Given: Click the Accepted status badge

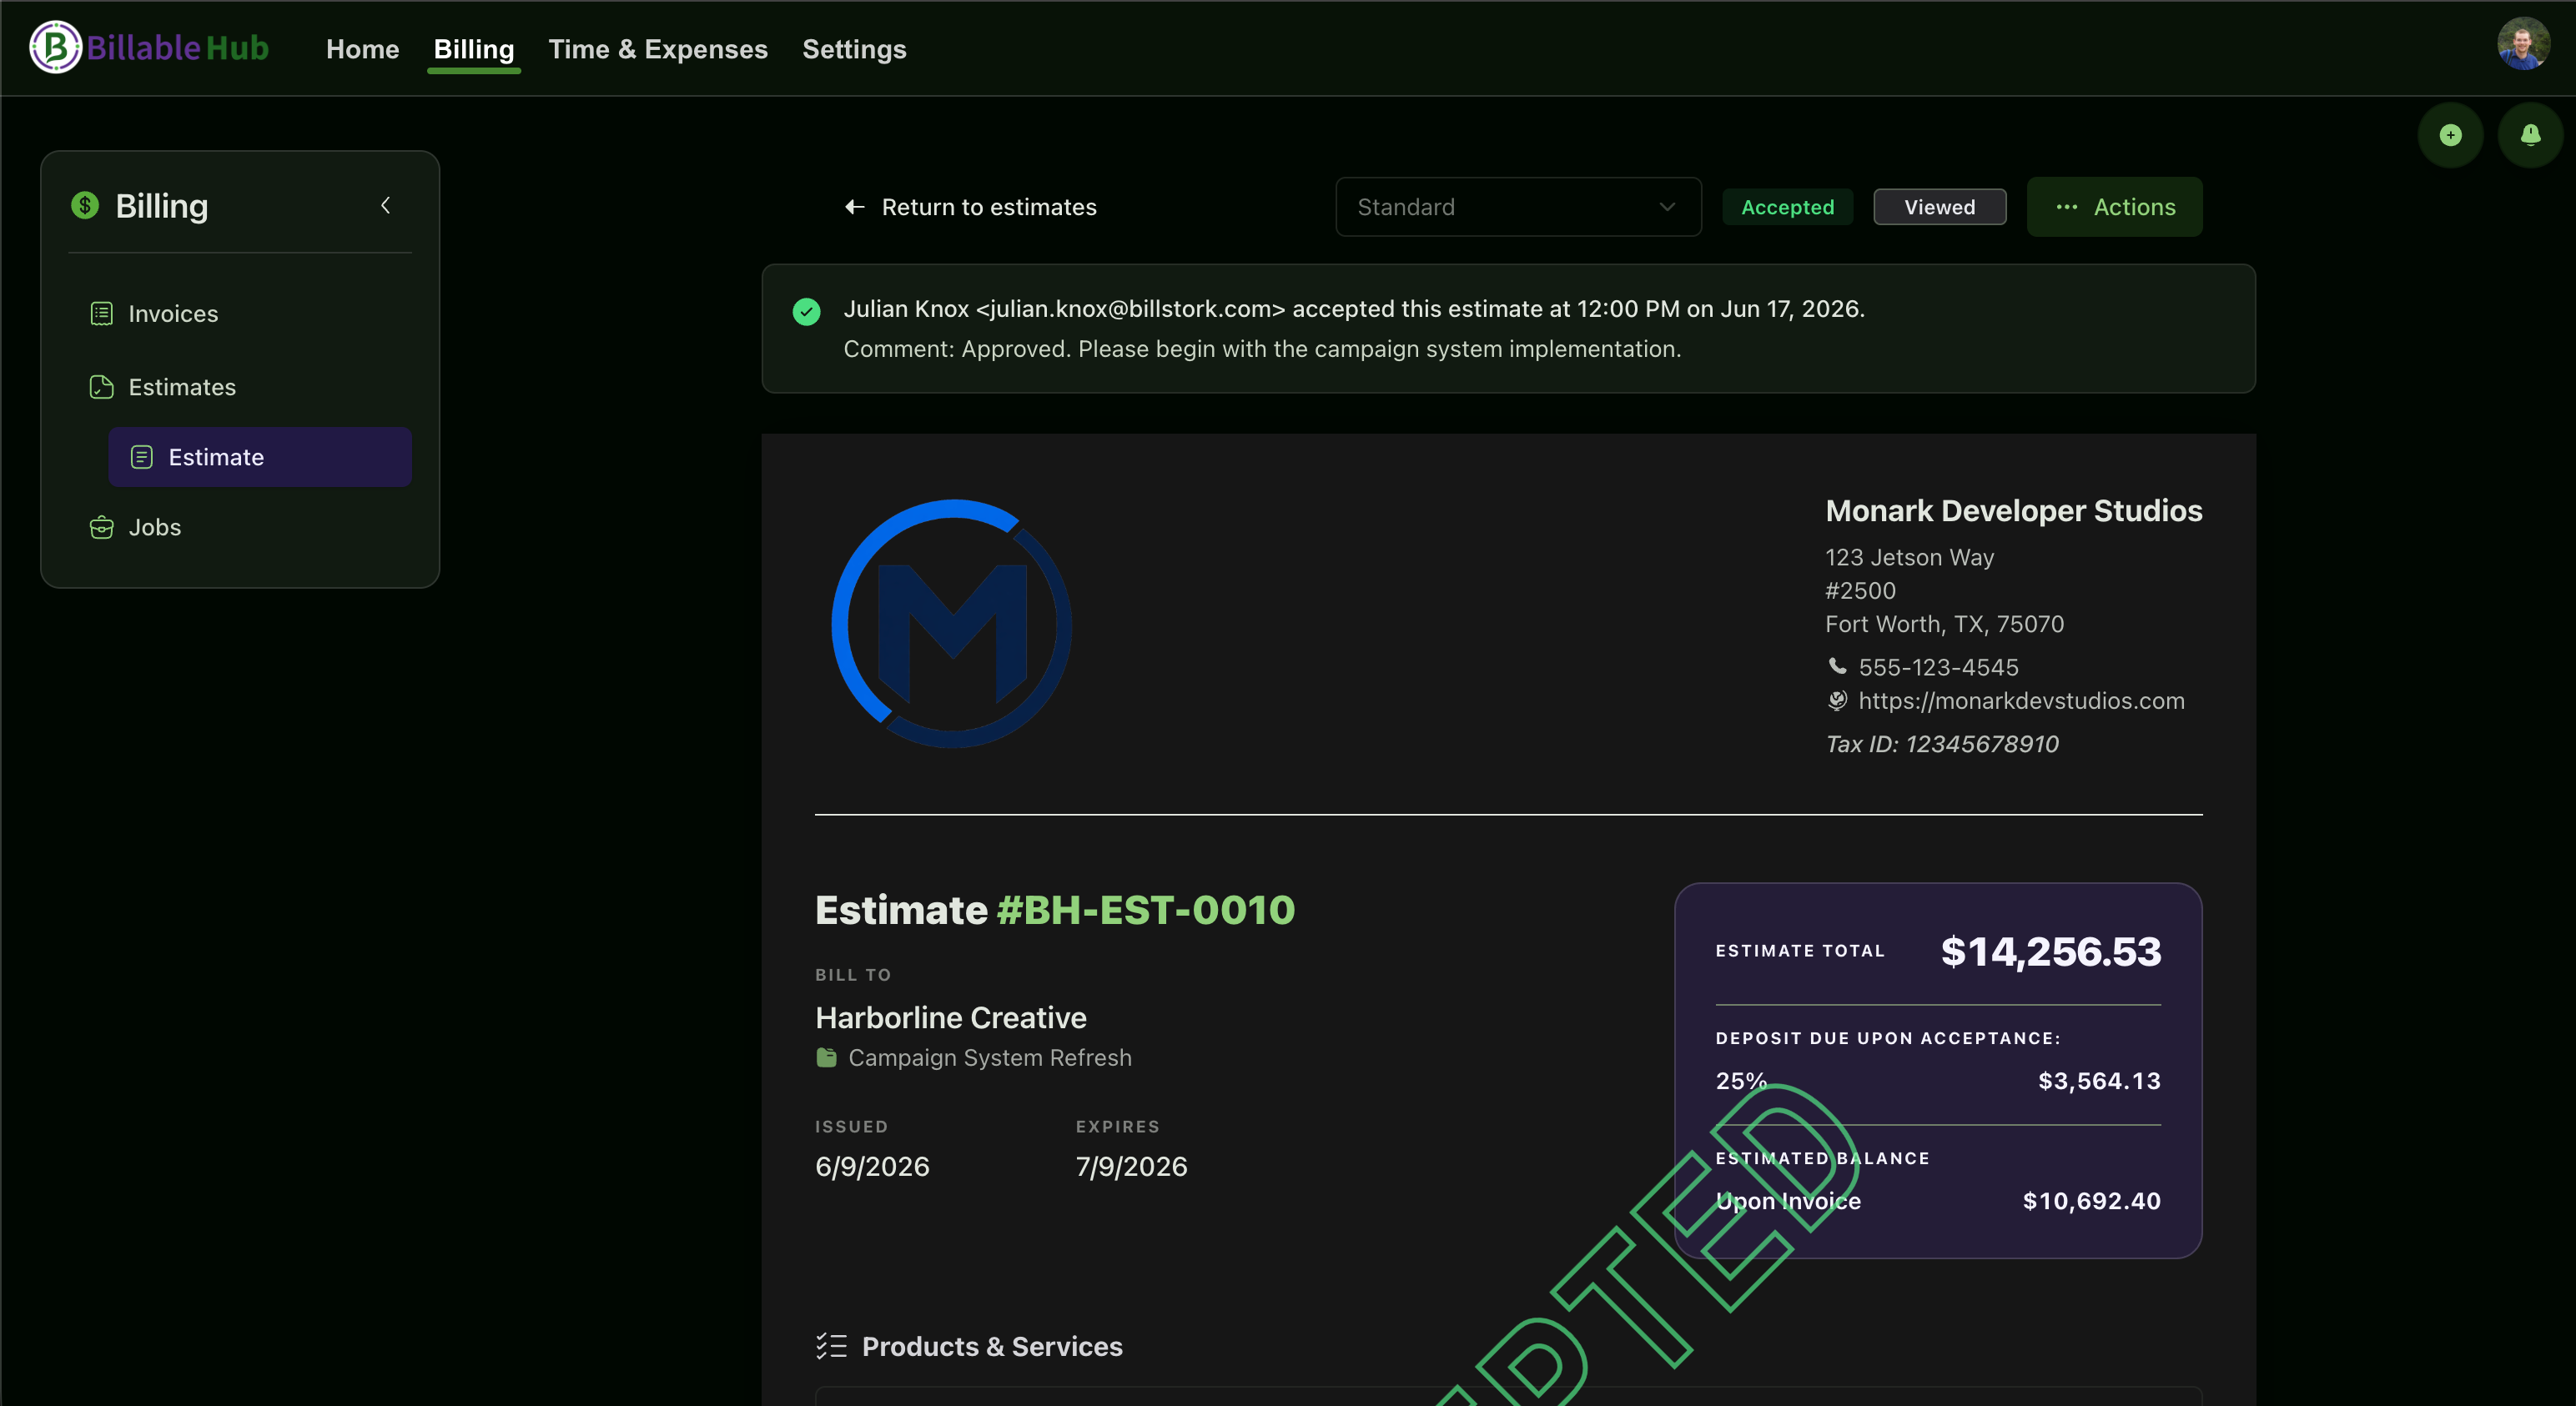Looking at the screenshot, I should point(1787,207).
